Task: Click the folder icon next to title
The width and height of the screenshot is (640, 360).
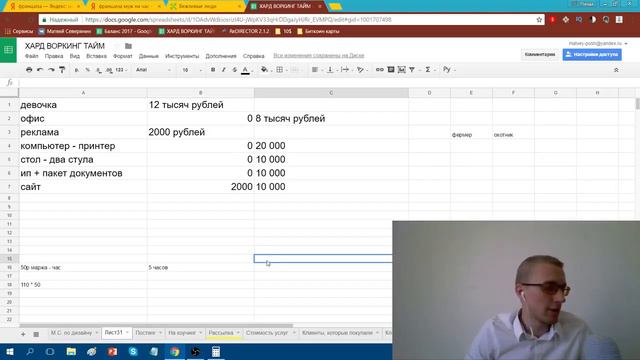Action: pyautogui.click(x=128, y=46)
